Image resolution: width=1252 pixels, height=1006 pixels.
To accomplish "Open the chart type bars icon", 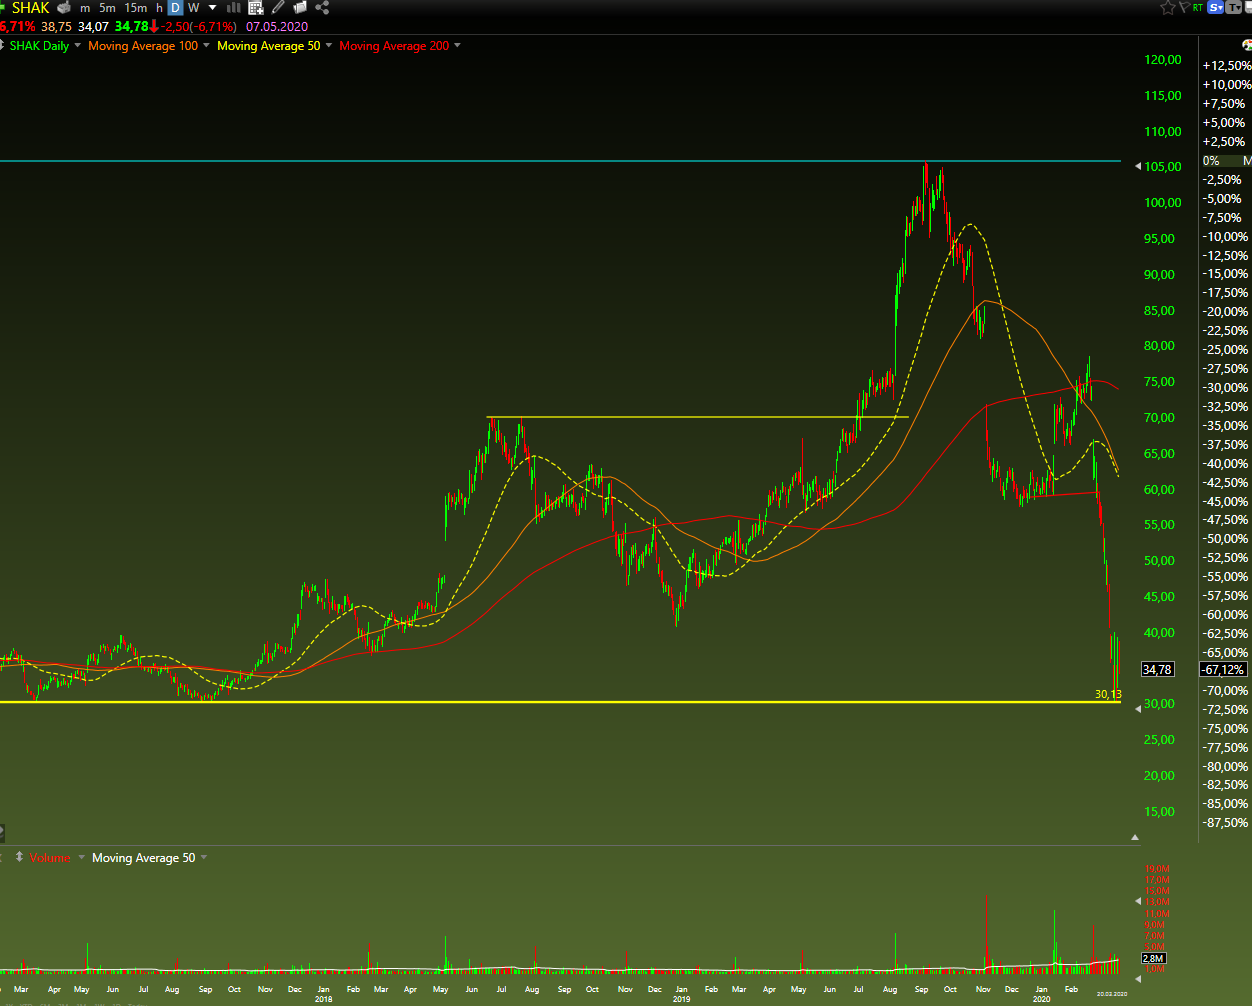I will [x=234, y=8].
